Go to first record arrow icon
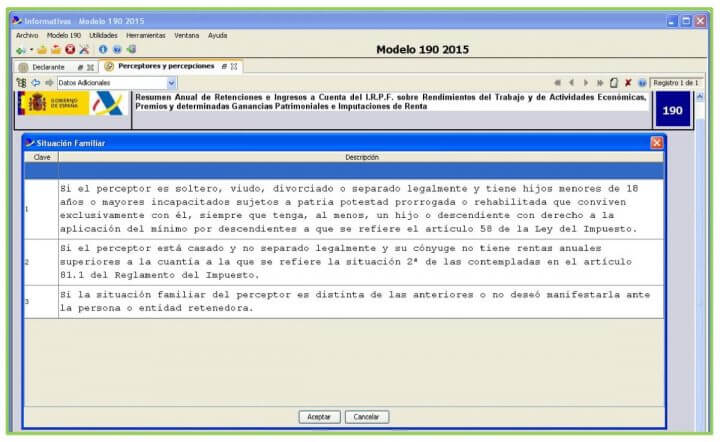Viewport: 720px width, 442px height. (557, 83)
